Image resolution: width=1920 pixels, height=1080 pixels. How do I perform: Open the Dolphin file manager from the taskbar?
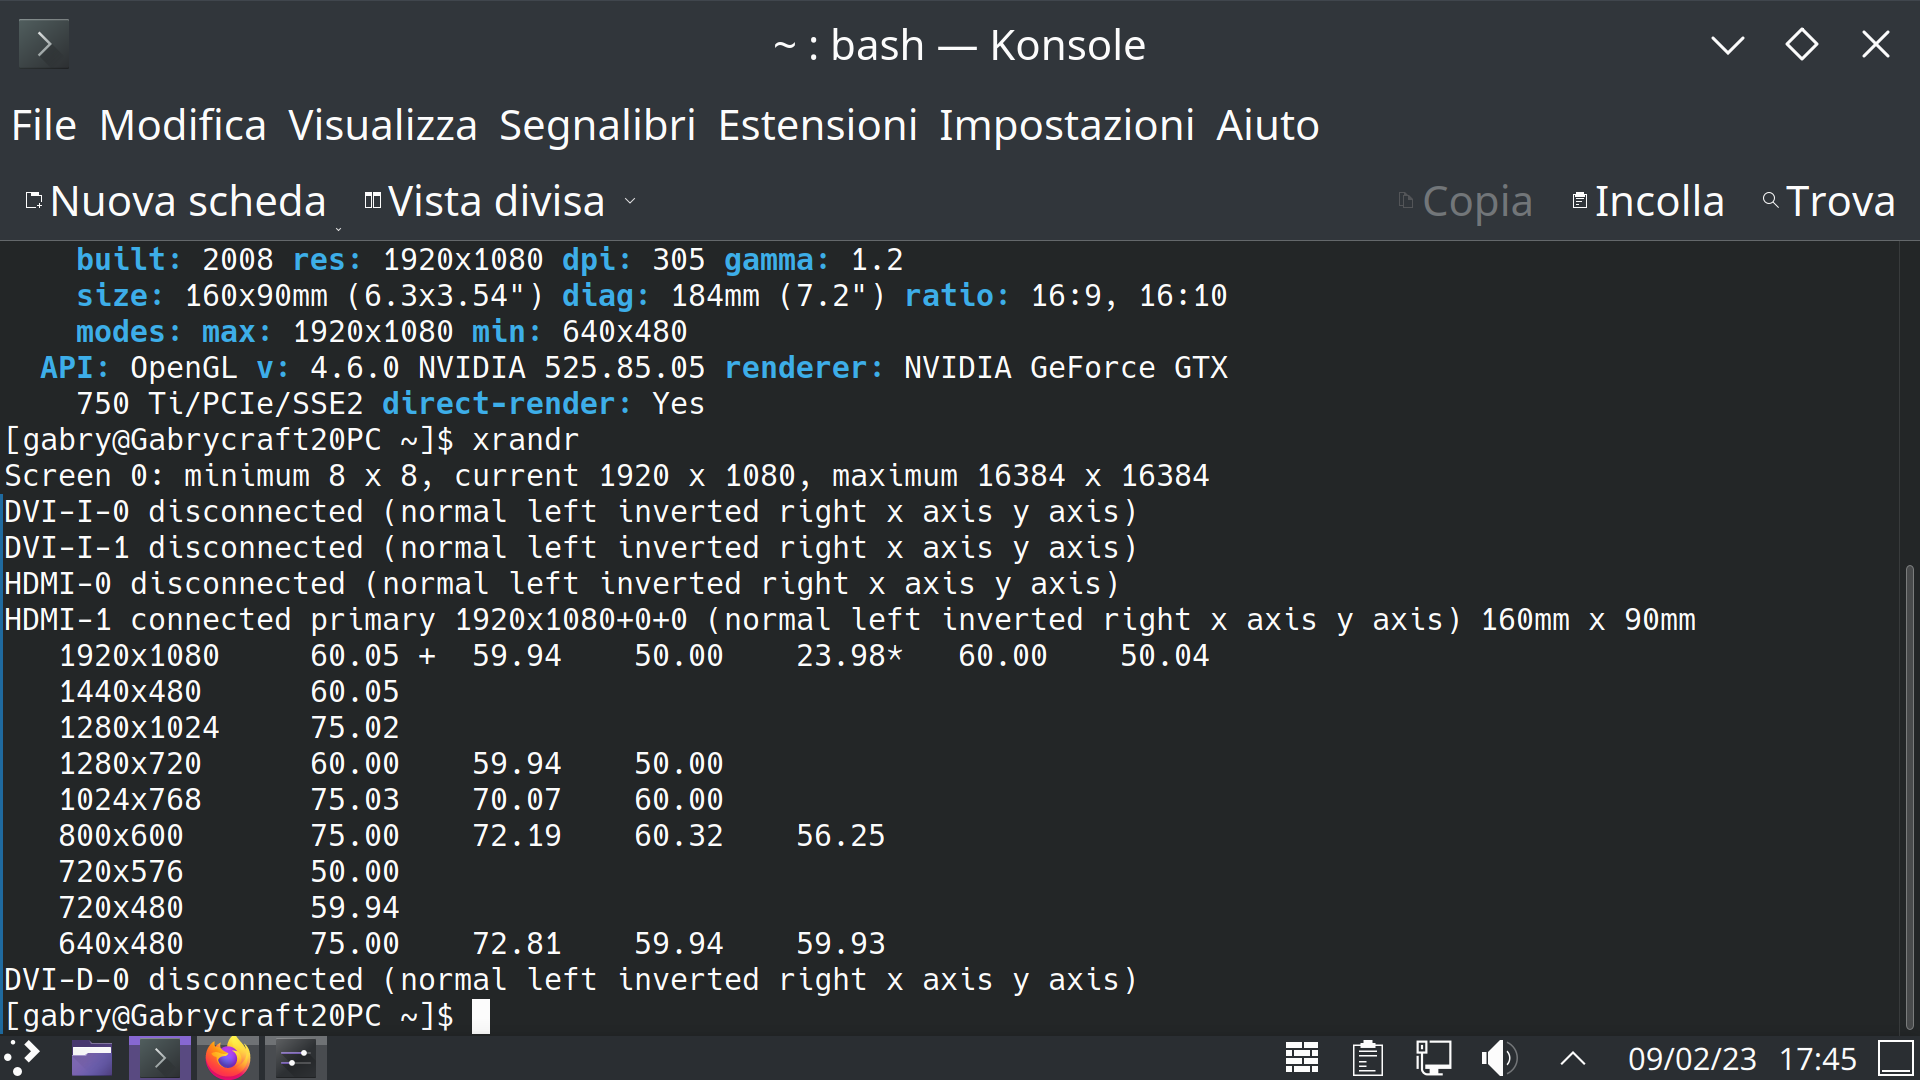(92, 1058)
